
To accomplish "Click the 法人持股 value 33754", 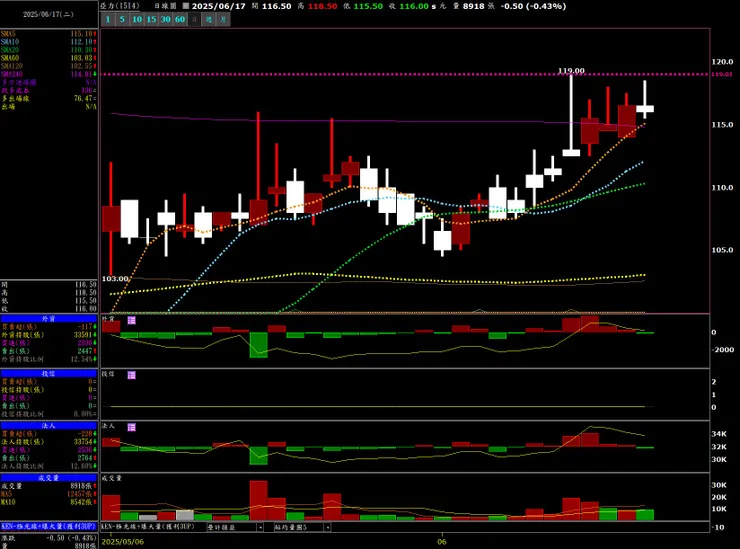I will [x=83, y=442].
